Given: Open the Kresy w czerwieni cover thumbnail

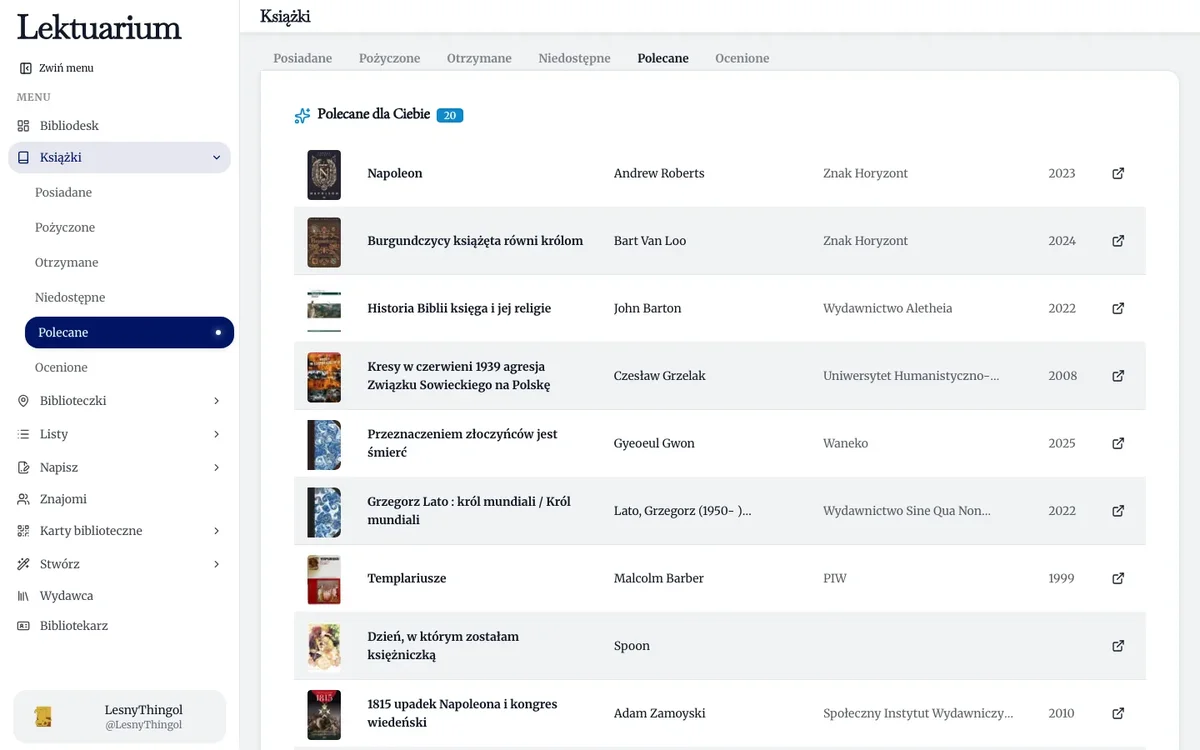Looking at the screenshot, I should pos(324,377).
